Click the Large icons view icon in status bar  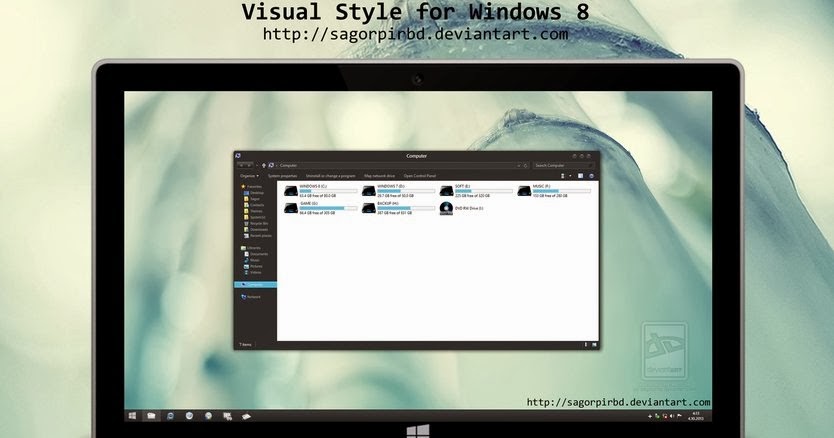[594, 345]
